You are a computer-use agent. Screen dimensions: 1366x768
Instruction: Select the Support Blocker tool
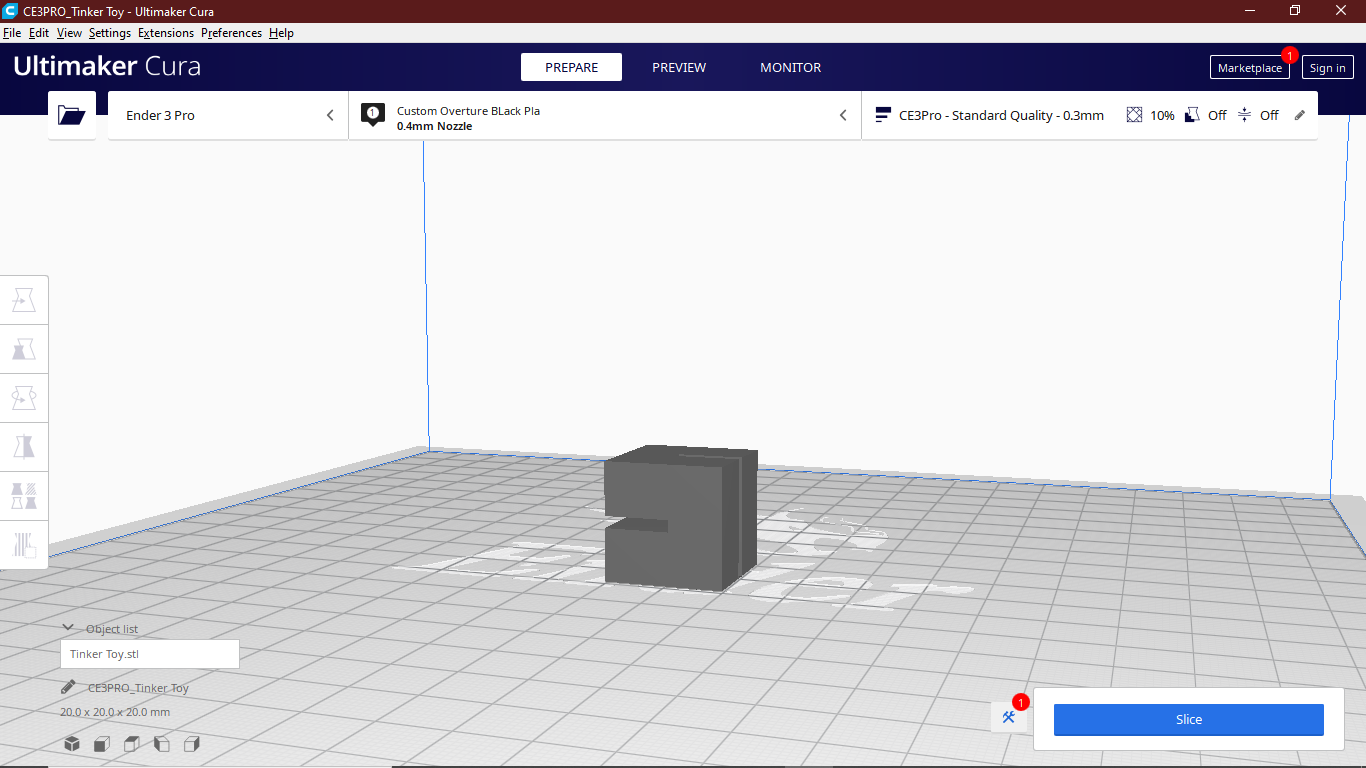24,544
